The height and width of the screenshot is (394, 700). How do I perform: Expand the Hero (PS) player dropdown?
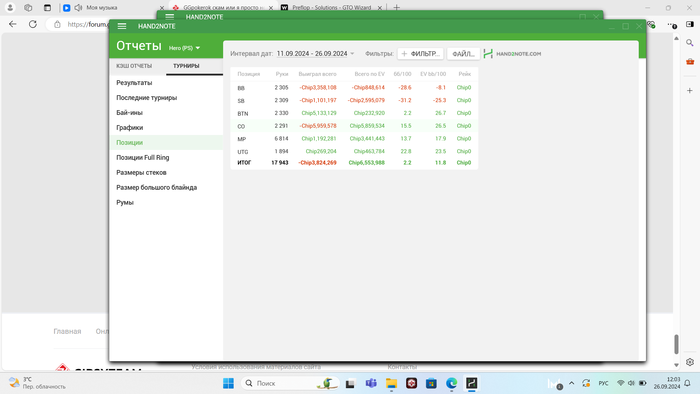click(184, 48)
